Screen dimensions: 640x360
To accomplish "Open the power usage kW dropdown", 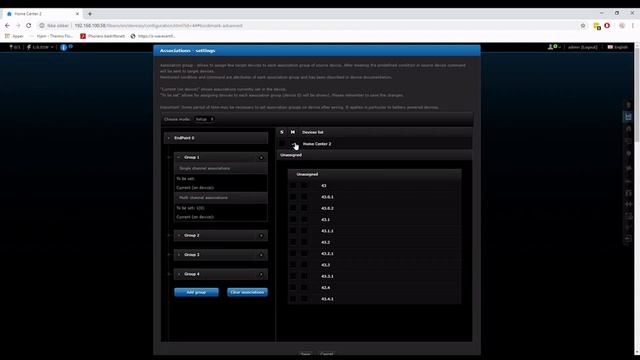I will pyautogui.click(x=40, y=47).
